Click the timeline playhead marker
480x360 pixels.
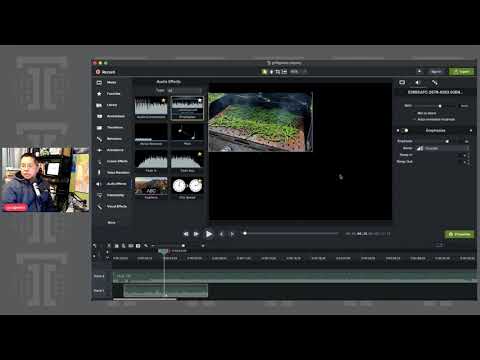(163, 251)
